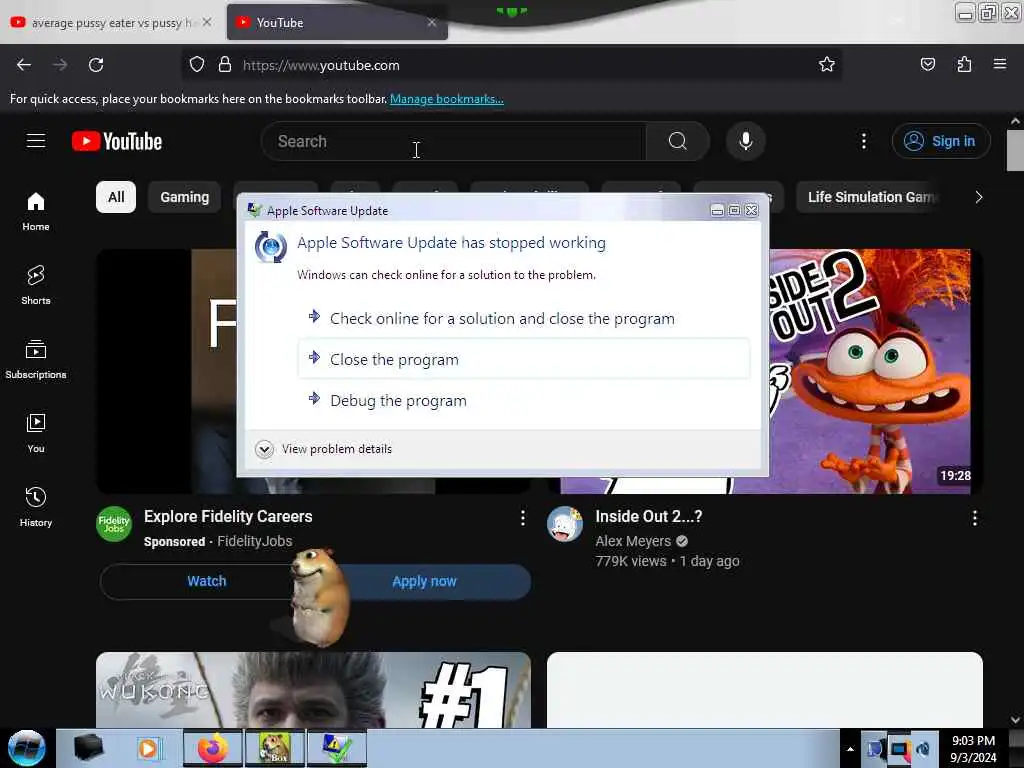Open the Inside Out 2 video thumbnail
The height and width of the screenshot is (768, 1024).
pyautogui.click(x=869, y=371)
